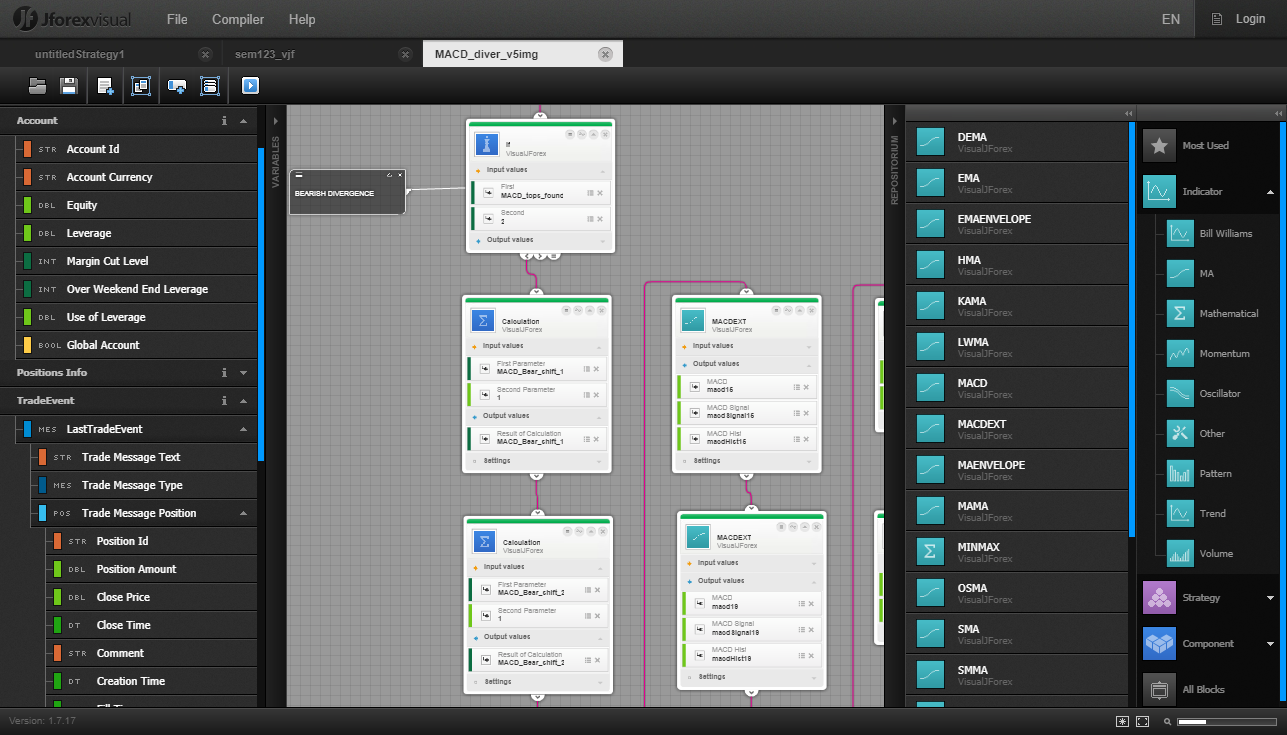Toggle the Repositorium side panel arrow
The height and width of the screenshot is (735, 1287).
point(896,120)
